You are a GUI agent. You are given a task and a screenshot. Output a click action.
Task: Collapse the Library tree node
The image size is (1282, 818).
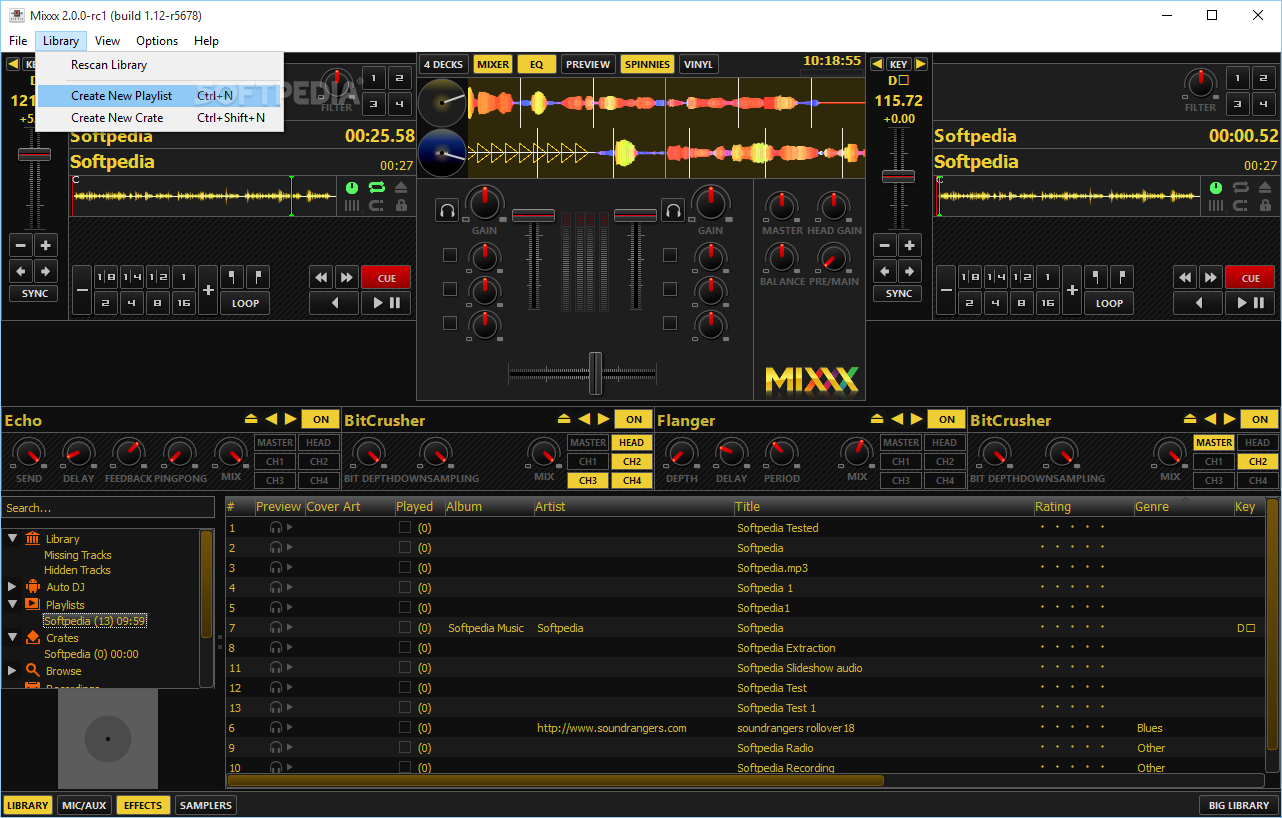click(x=13, y=538)
